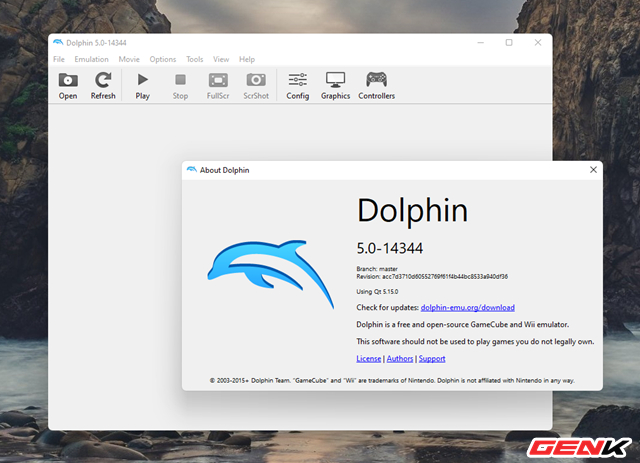Follow the dolphin-emu.org/download link
The width and height of the screenshot is (640, 463).
(467, 307)
